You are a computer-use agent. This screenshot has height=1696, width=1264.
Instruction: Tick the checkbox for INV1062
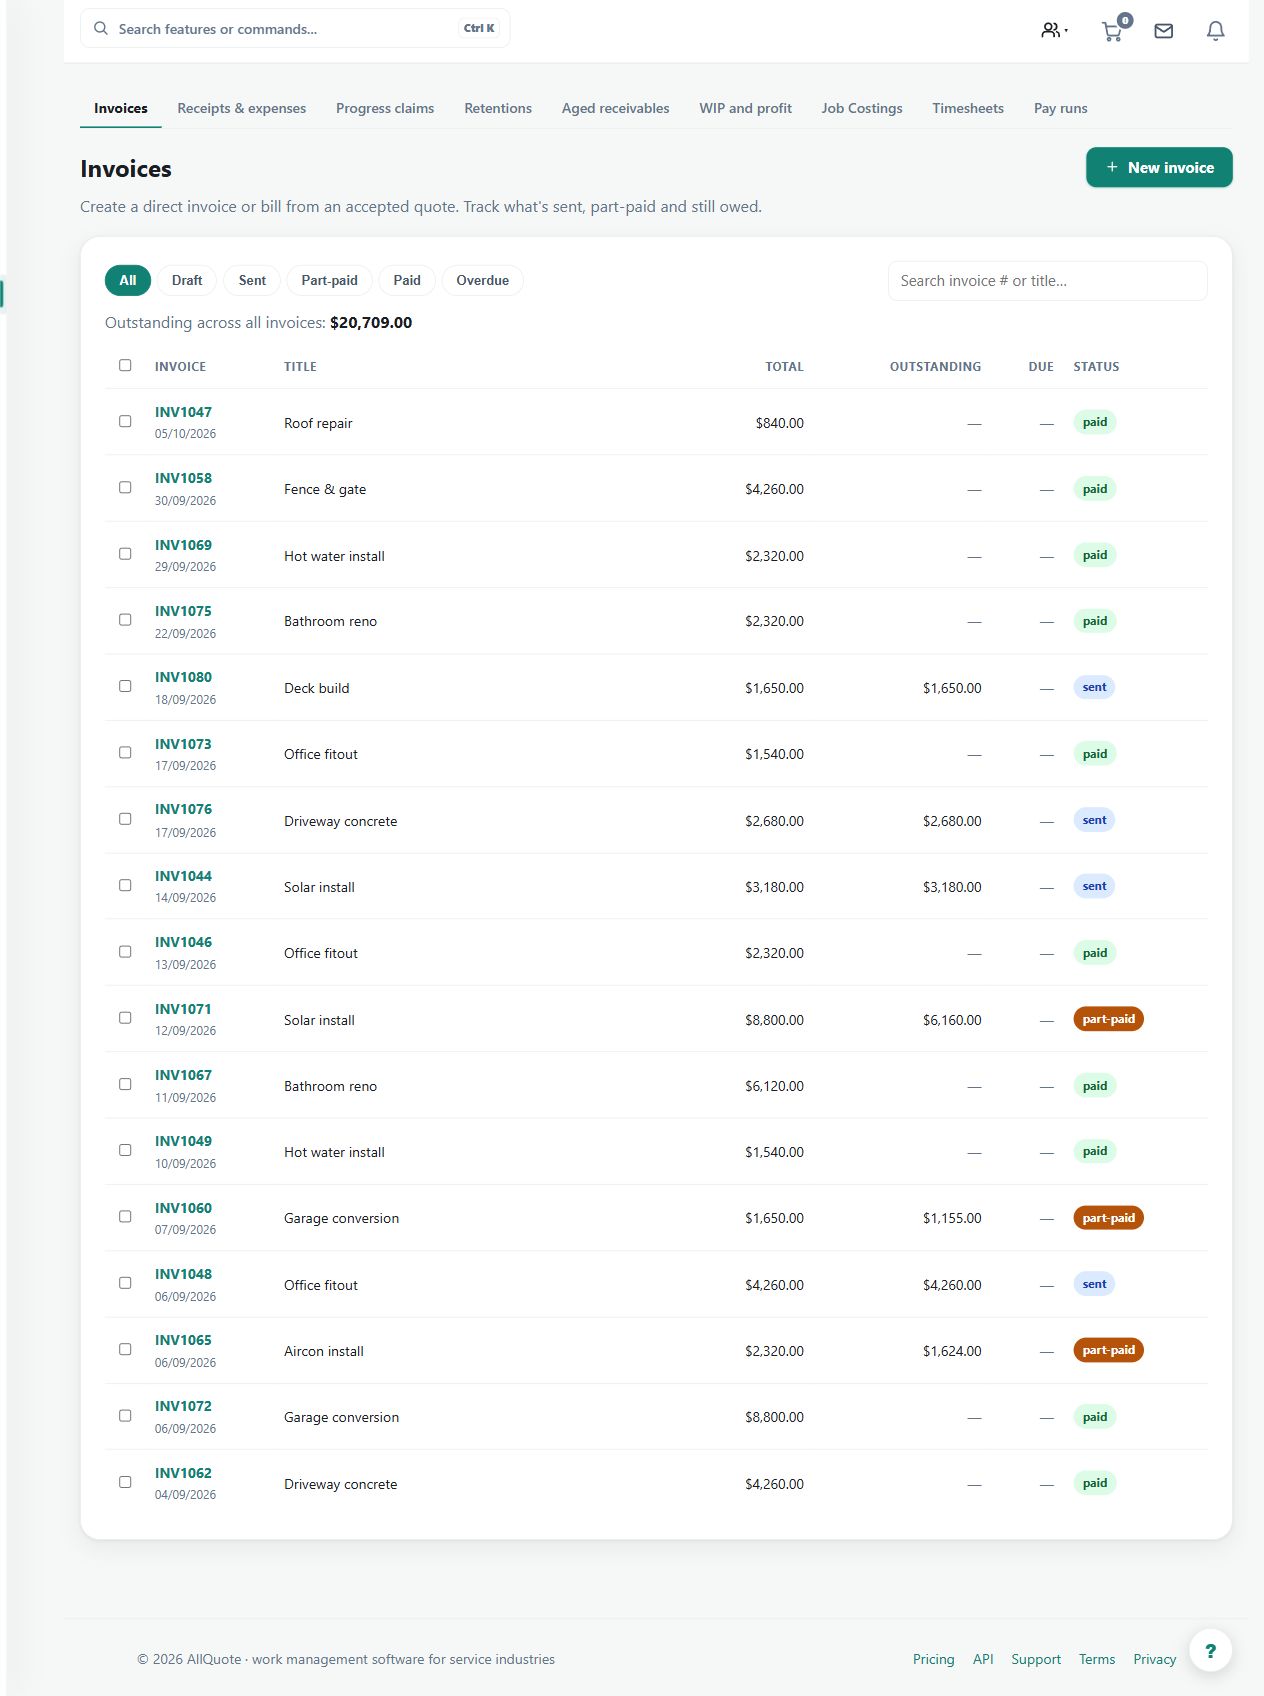point(125,1482)
